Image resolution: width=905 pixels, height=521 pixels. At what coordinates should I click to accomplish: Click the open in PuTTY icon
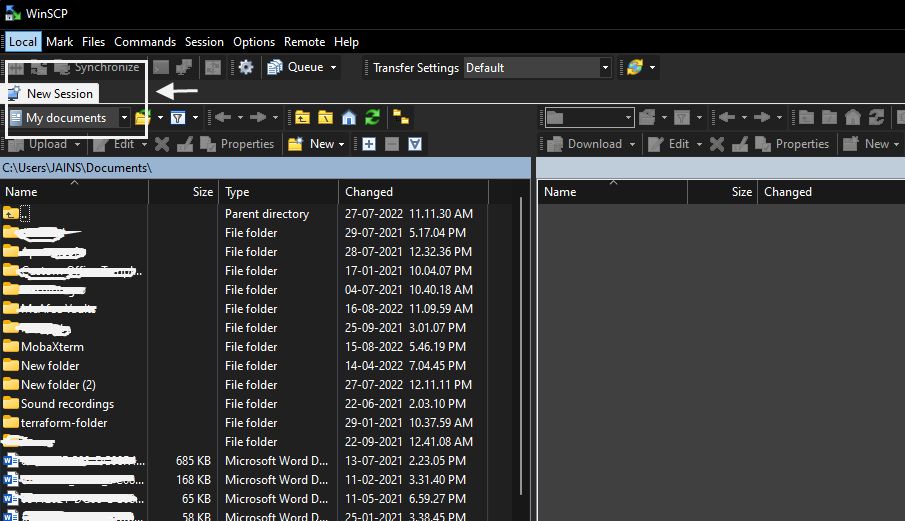pos(184,68)
